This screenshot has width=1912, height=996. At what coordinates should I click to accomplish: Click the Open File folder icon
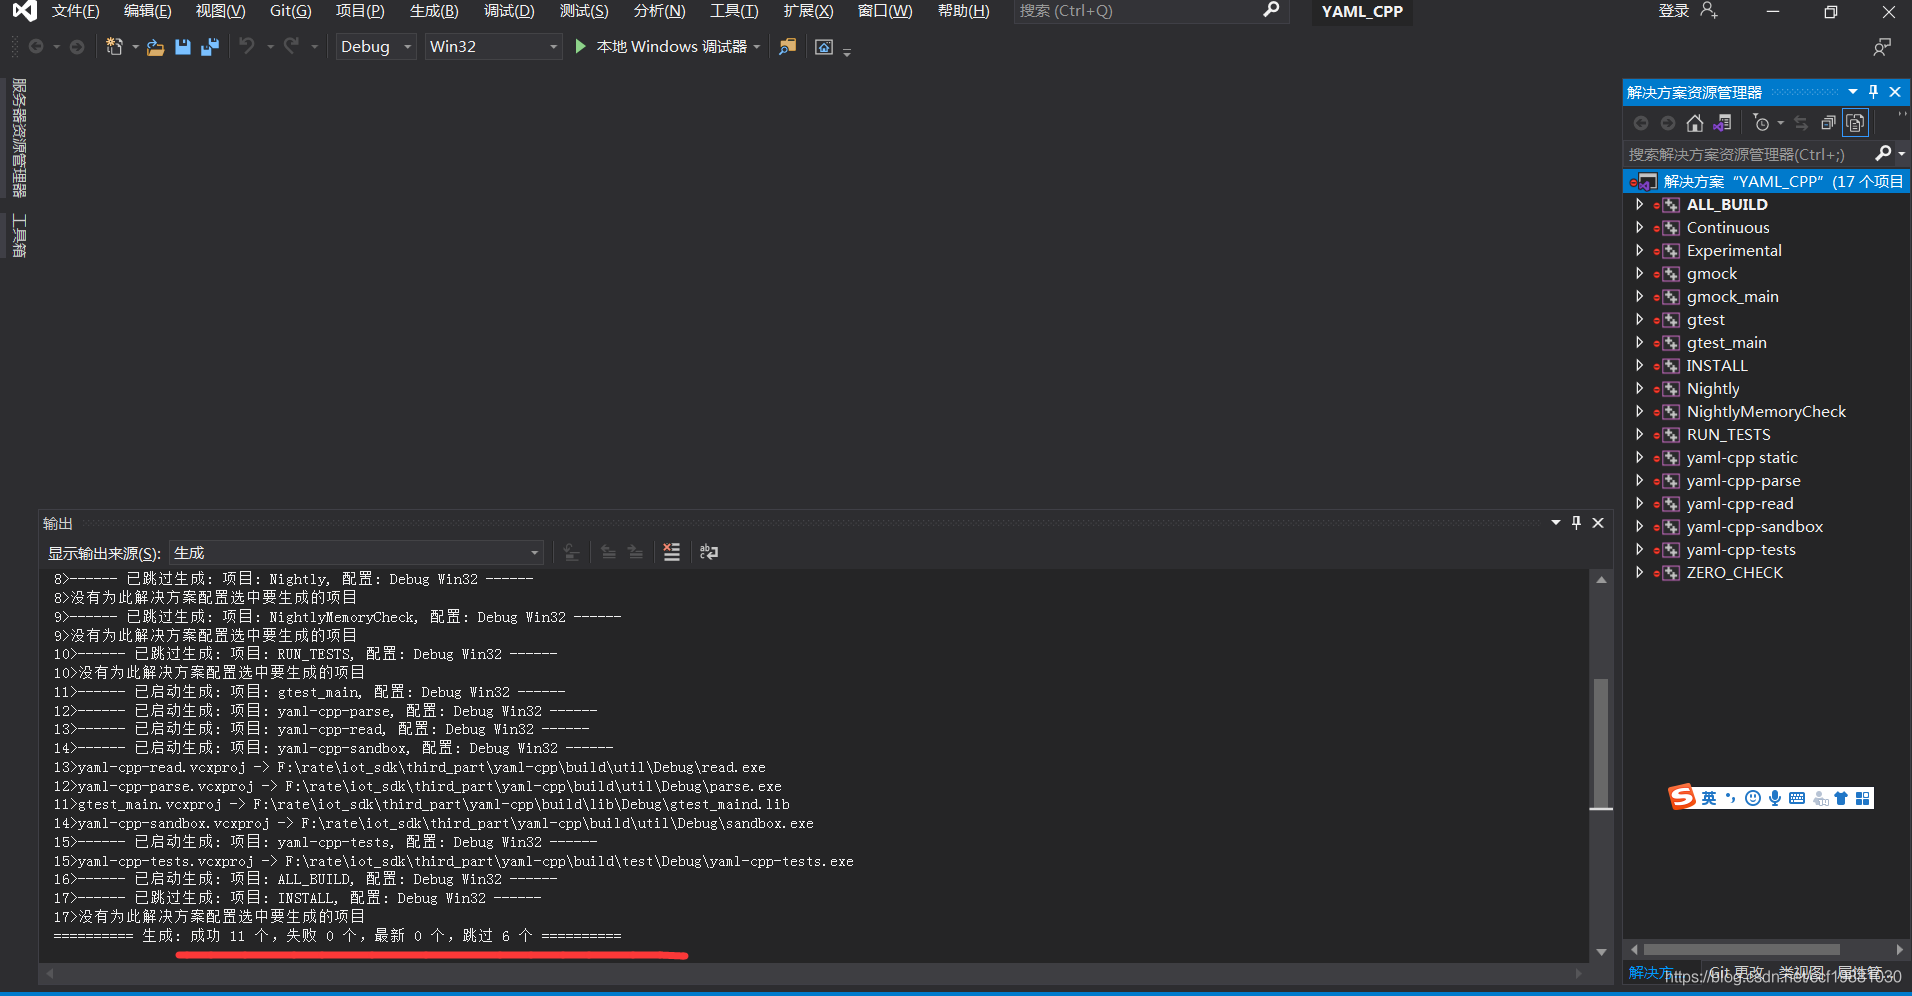(155, 47)
